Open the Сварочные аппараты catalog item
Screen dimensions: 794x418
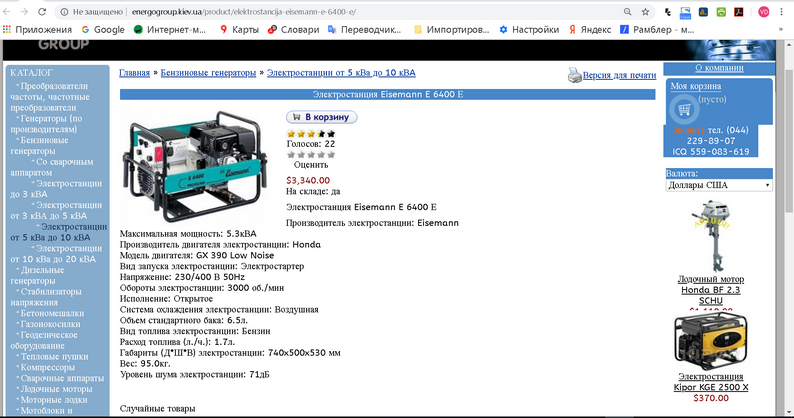pos(62,378)
